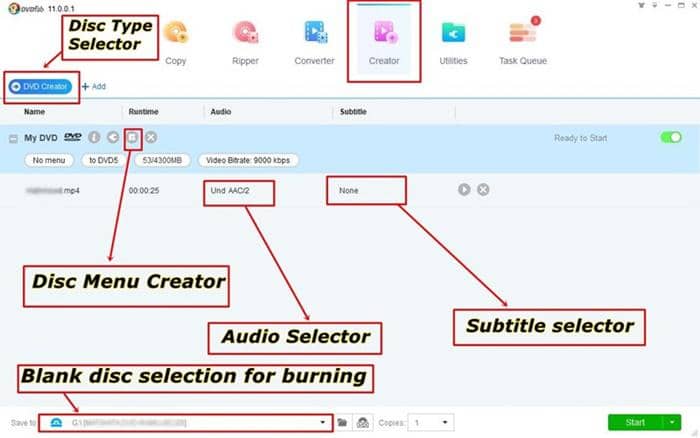This screenshot has height=438, width=700.
Task: Open the disc menu creator icon
Action: pyautogui.click(x=133, y=138)
